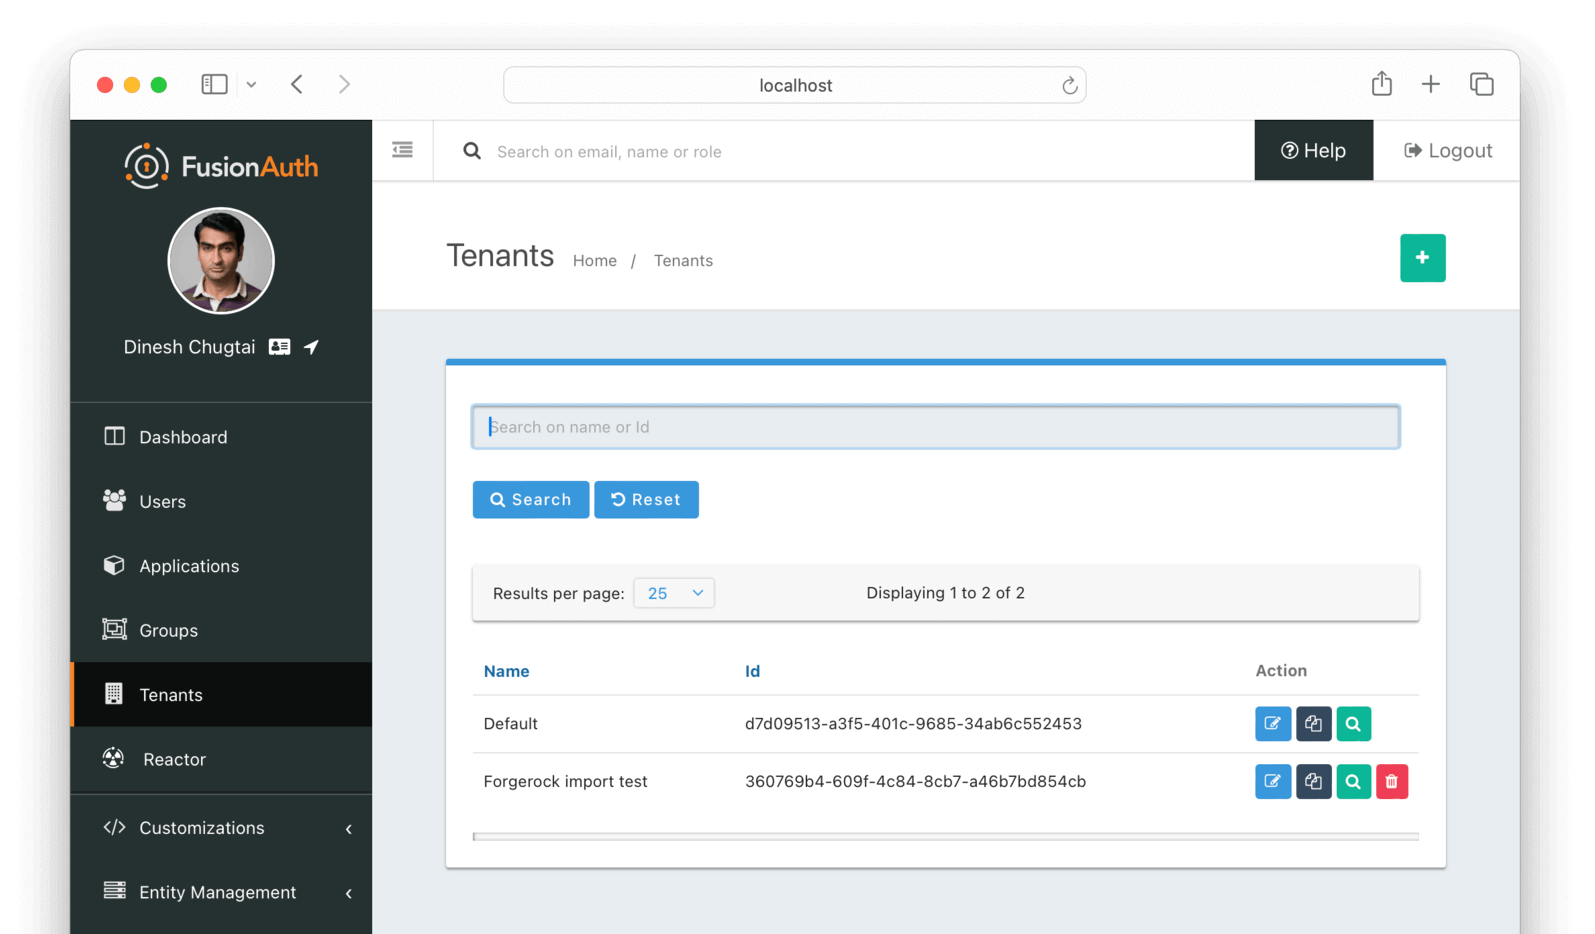Reload the page with the refresh icon
1595x934 pixels.
point(1069,86)
